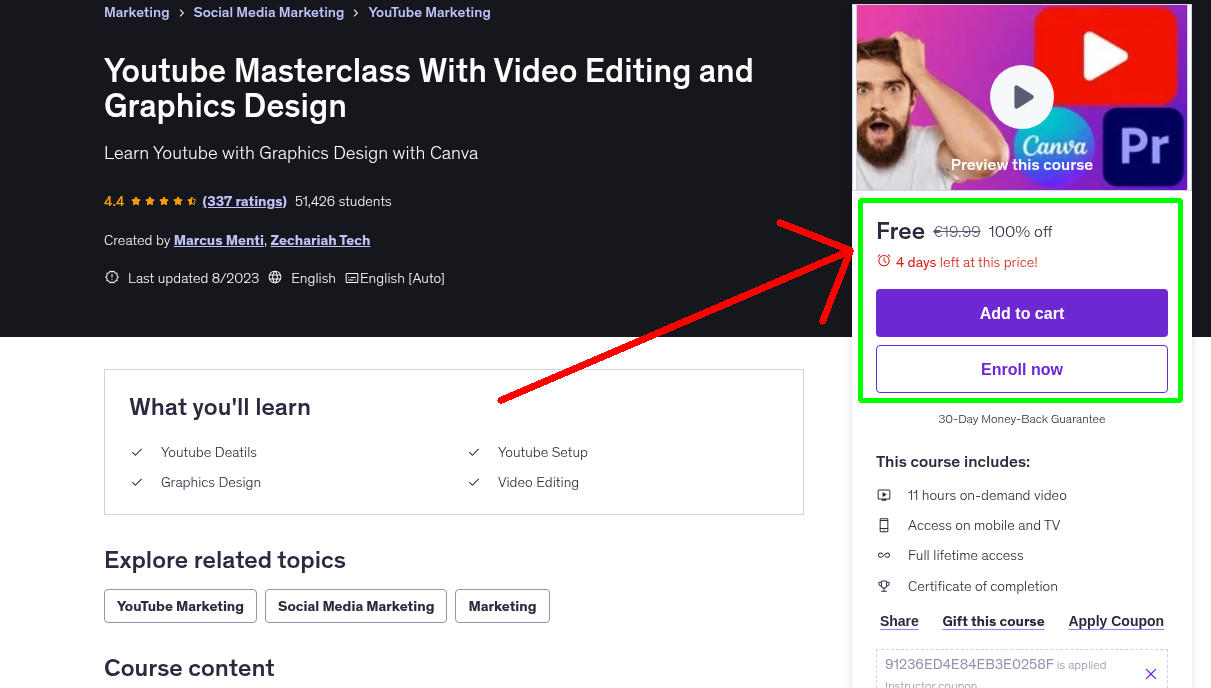
Task: Select the YouTube Marketing topic tag
Action: pos(180,606)
